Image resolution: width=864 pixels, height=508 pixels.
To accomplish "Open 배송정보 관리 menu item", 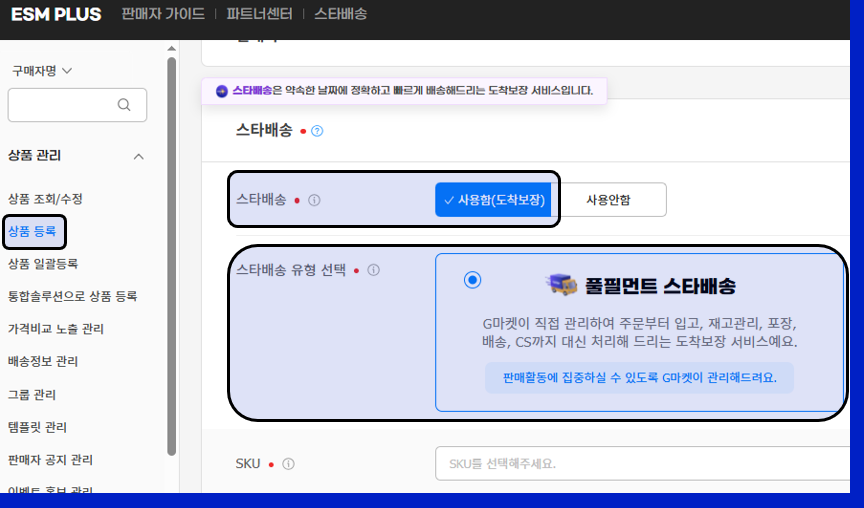I will click(43, 361).
